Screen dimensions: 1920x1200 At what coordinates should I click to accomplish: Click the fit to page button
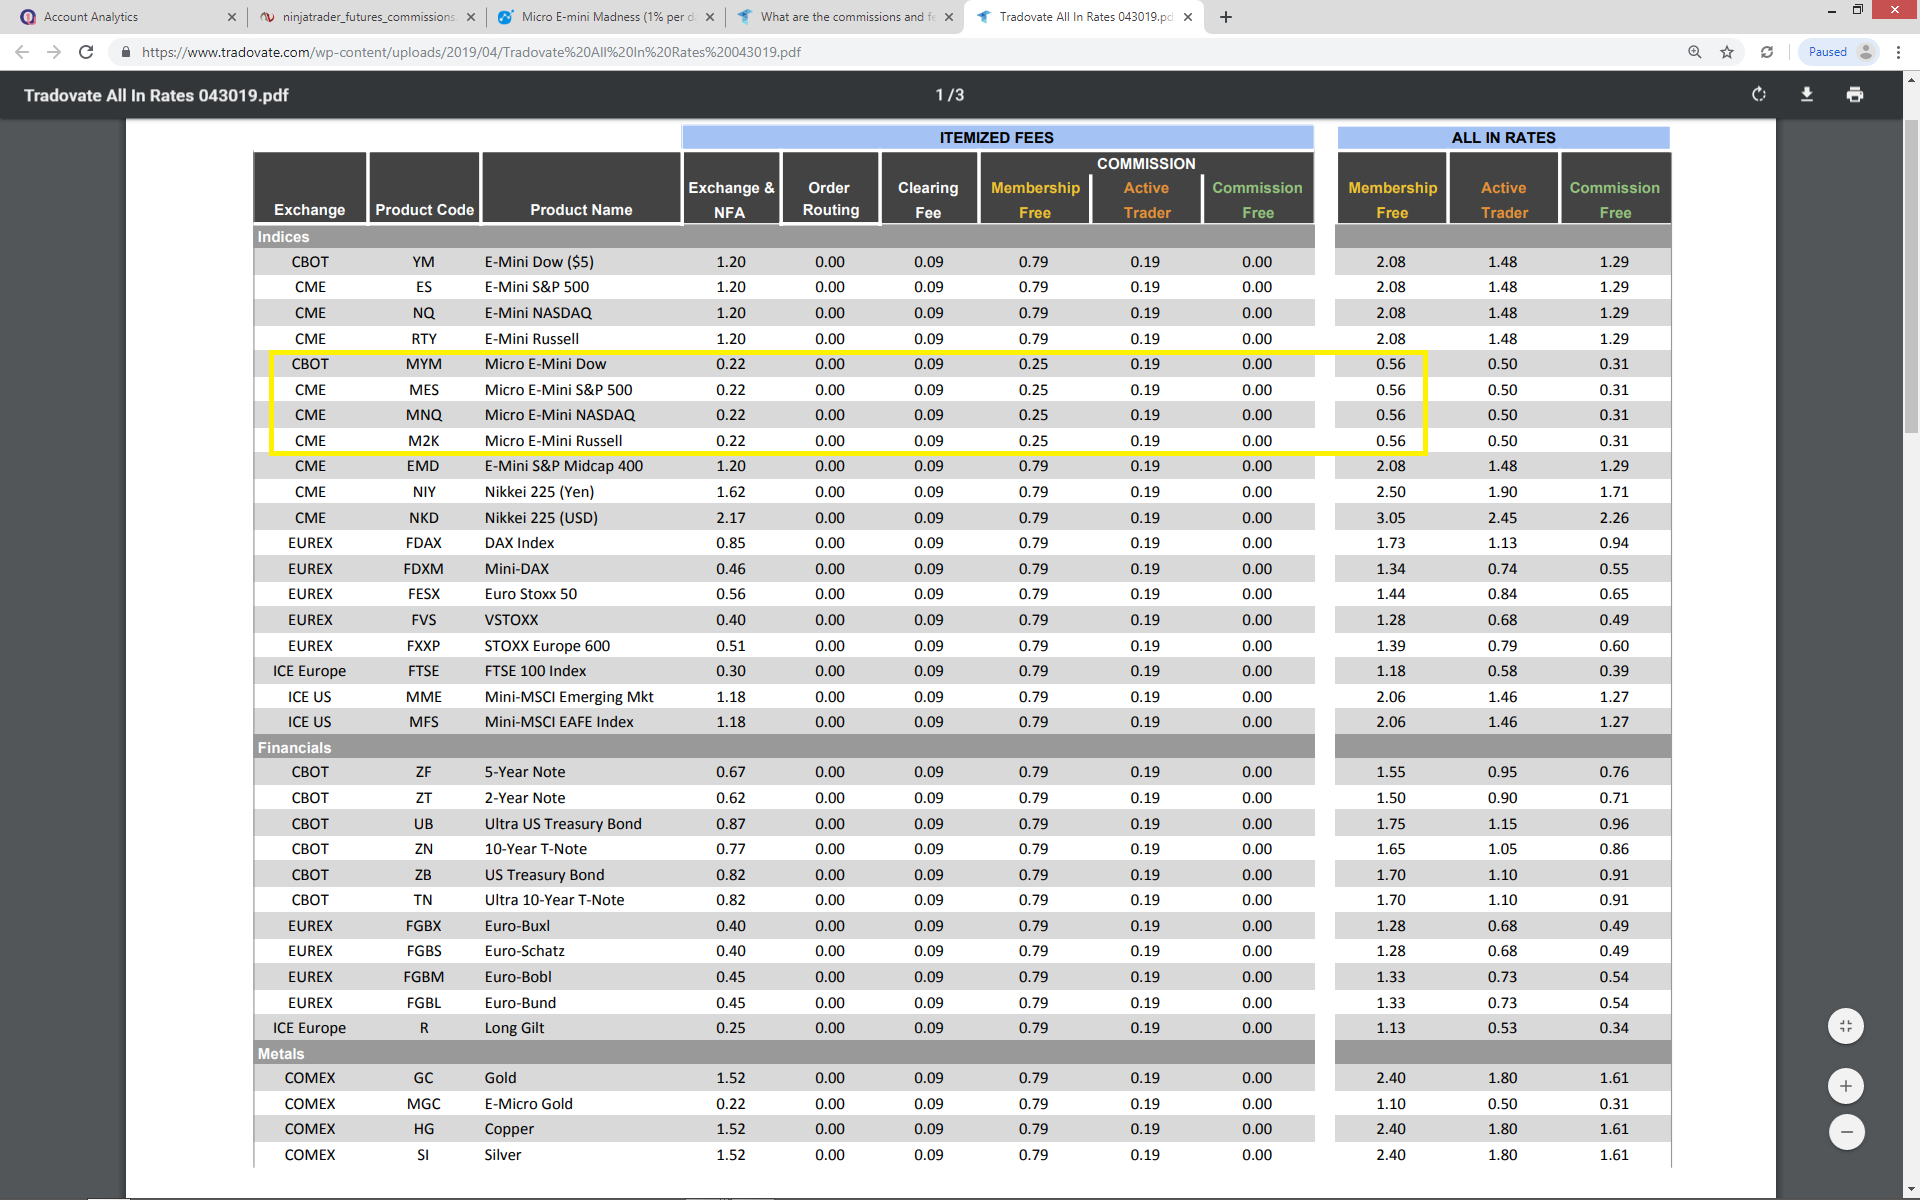(x=1846, y=1026)
